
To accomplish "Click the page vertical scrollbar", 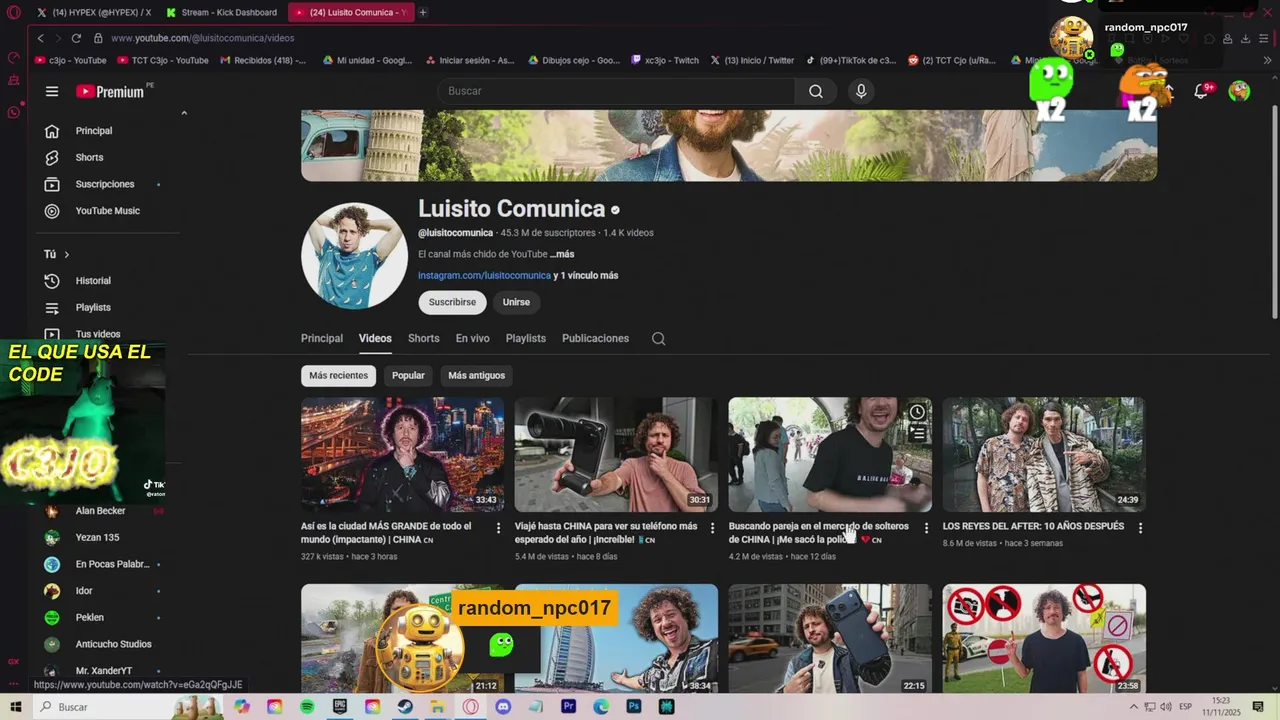I will pyautogui.click(x=1274, y=212).
